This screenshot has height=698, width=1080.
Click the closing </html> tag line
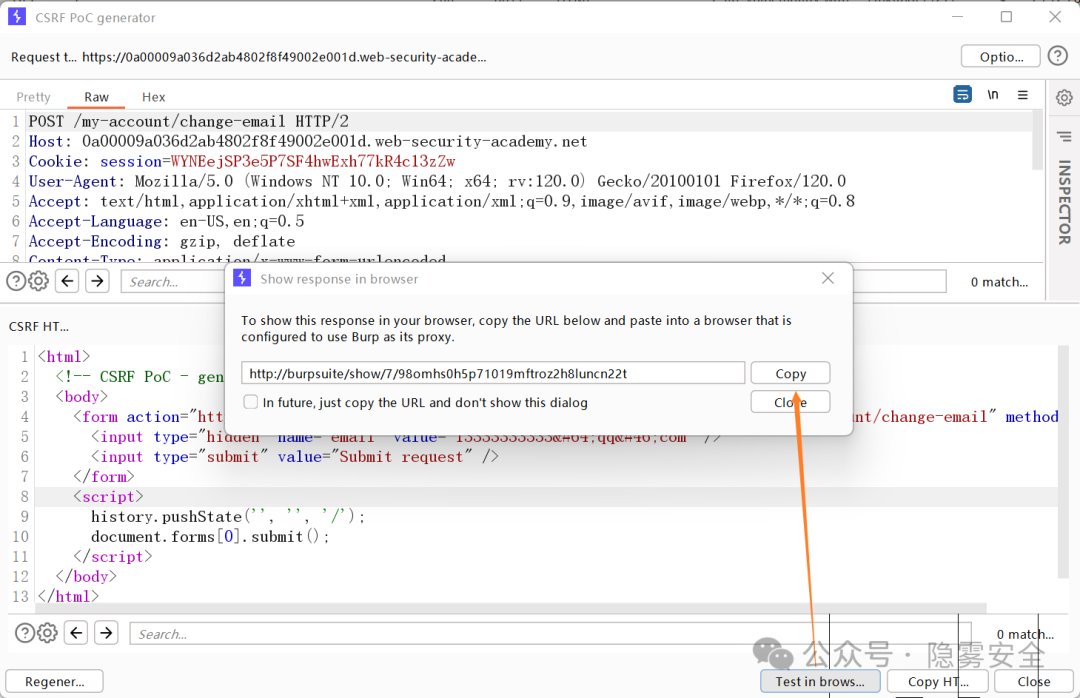68,596
